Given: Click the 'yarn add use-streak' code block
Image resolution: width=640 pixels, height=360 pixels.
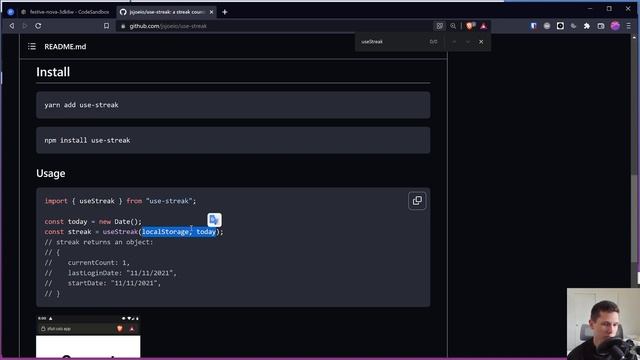Looking at the screenshot, I should (x=233, y=105).
